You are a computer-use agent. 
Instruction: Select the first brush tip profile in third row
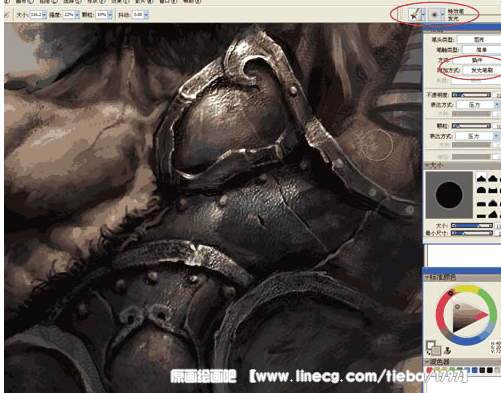481,203
